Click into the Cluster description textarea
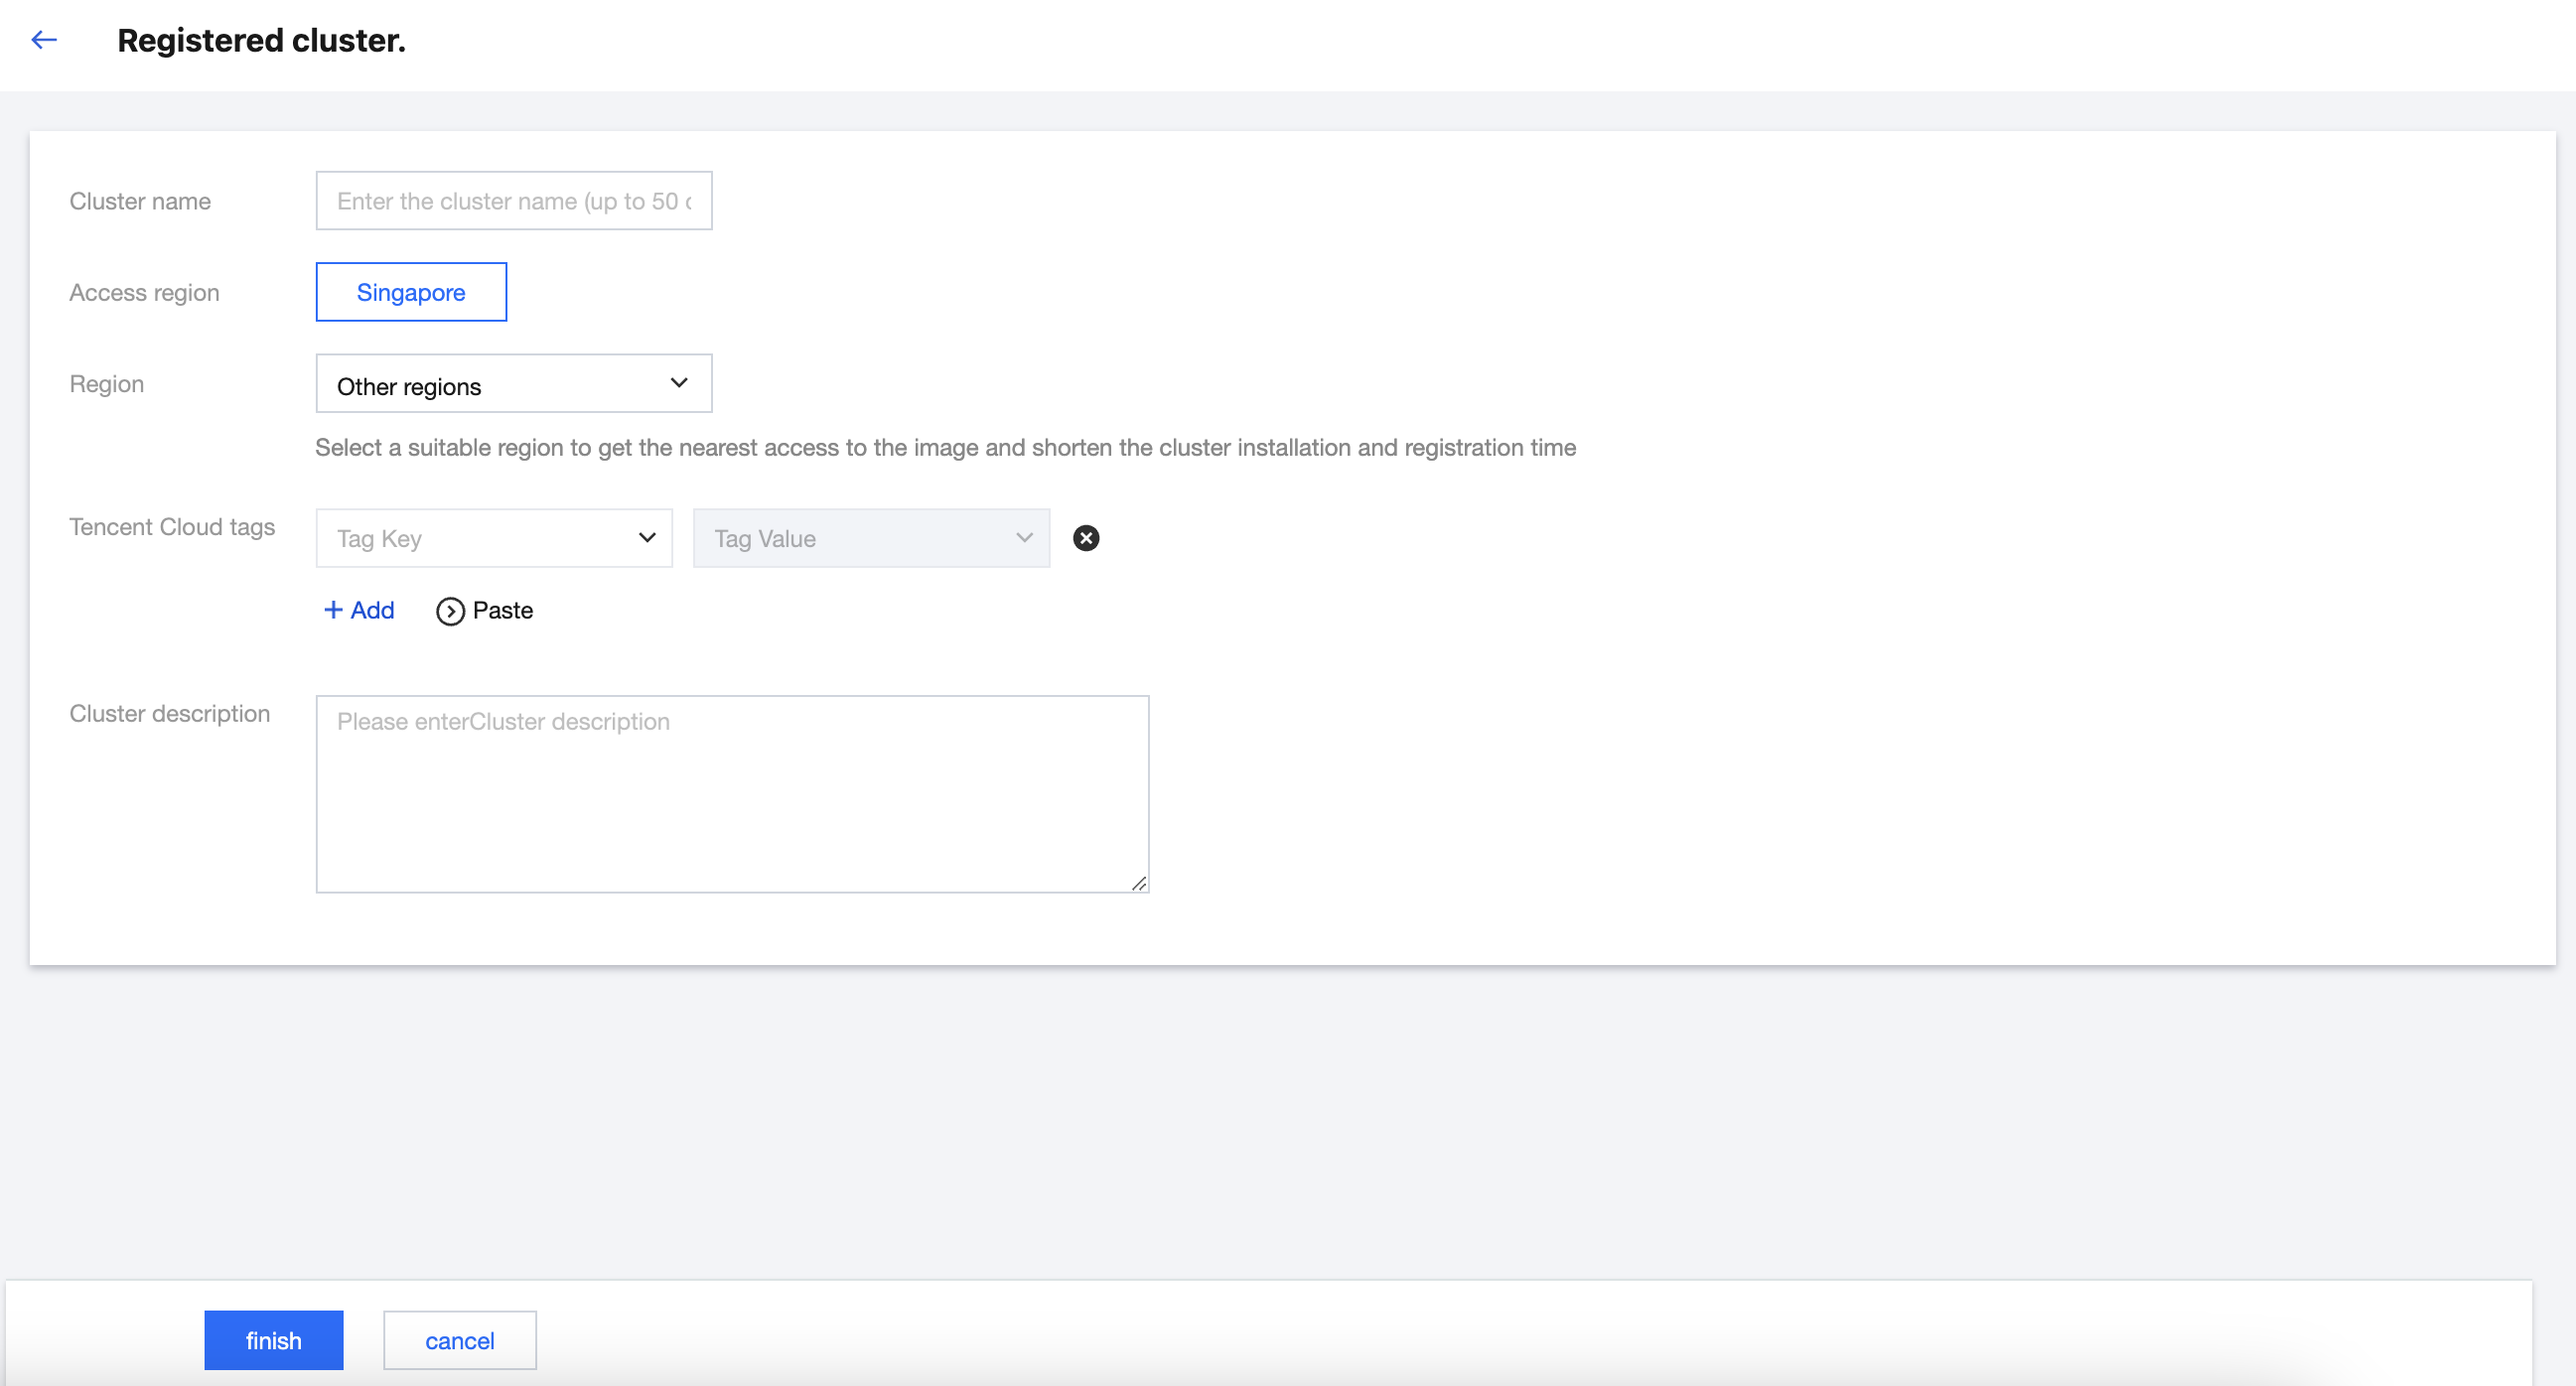This screenshot has width=2576, height=1386. [732, 795]
